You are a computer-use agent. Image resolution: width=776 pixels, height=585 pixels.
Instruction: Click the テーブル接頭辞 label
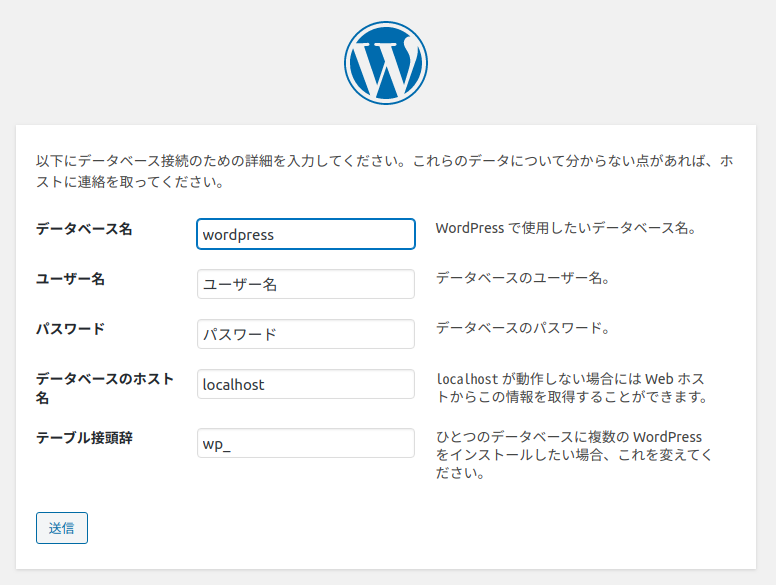coord(84,438)
